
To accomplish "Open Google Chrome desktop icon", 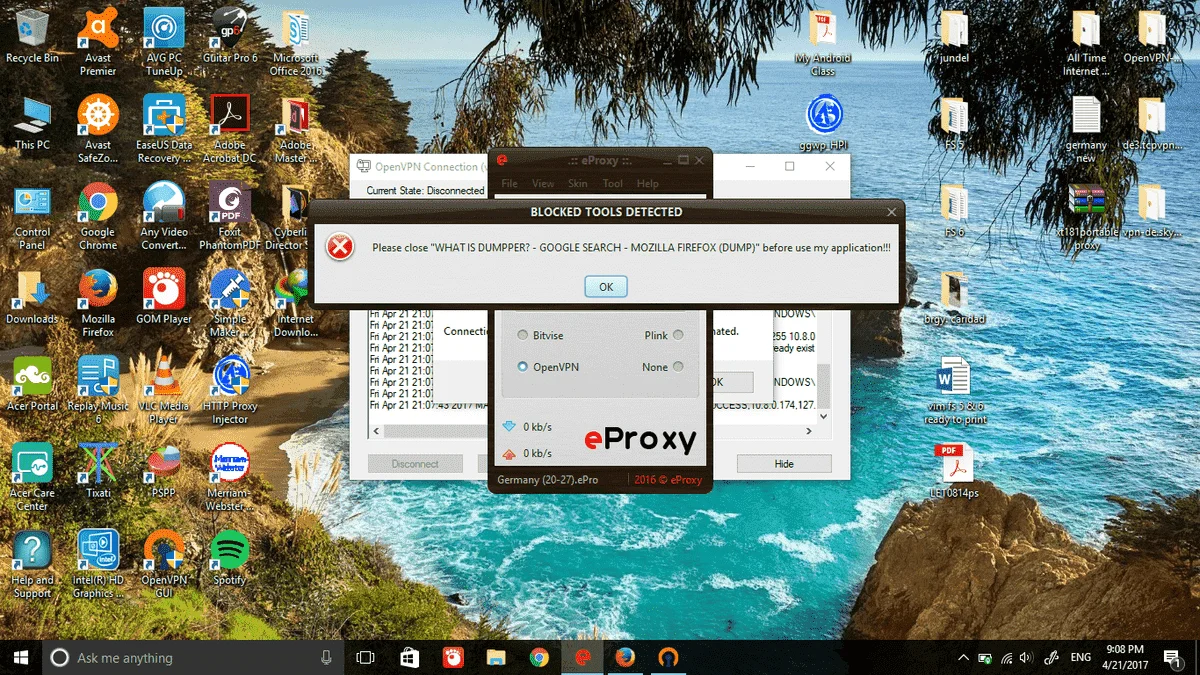I will click(98, 216).
